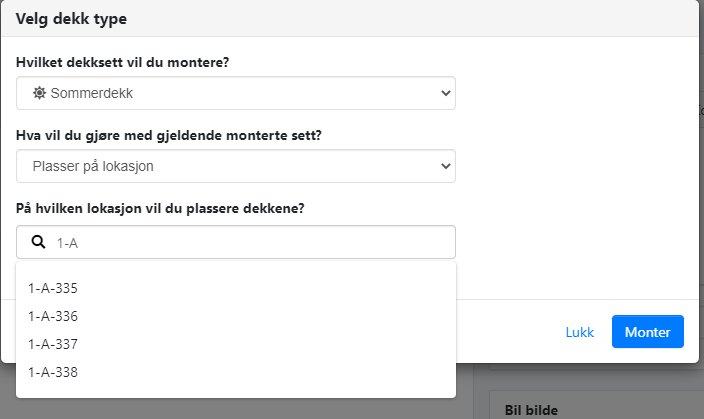Click the chevron arrow on the Sommerdekk dropdown
This screenshot has width=704, height=419.
pyautogui.click(x=446, y=93)
